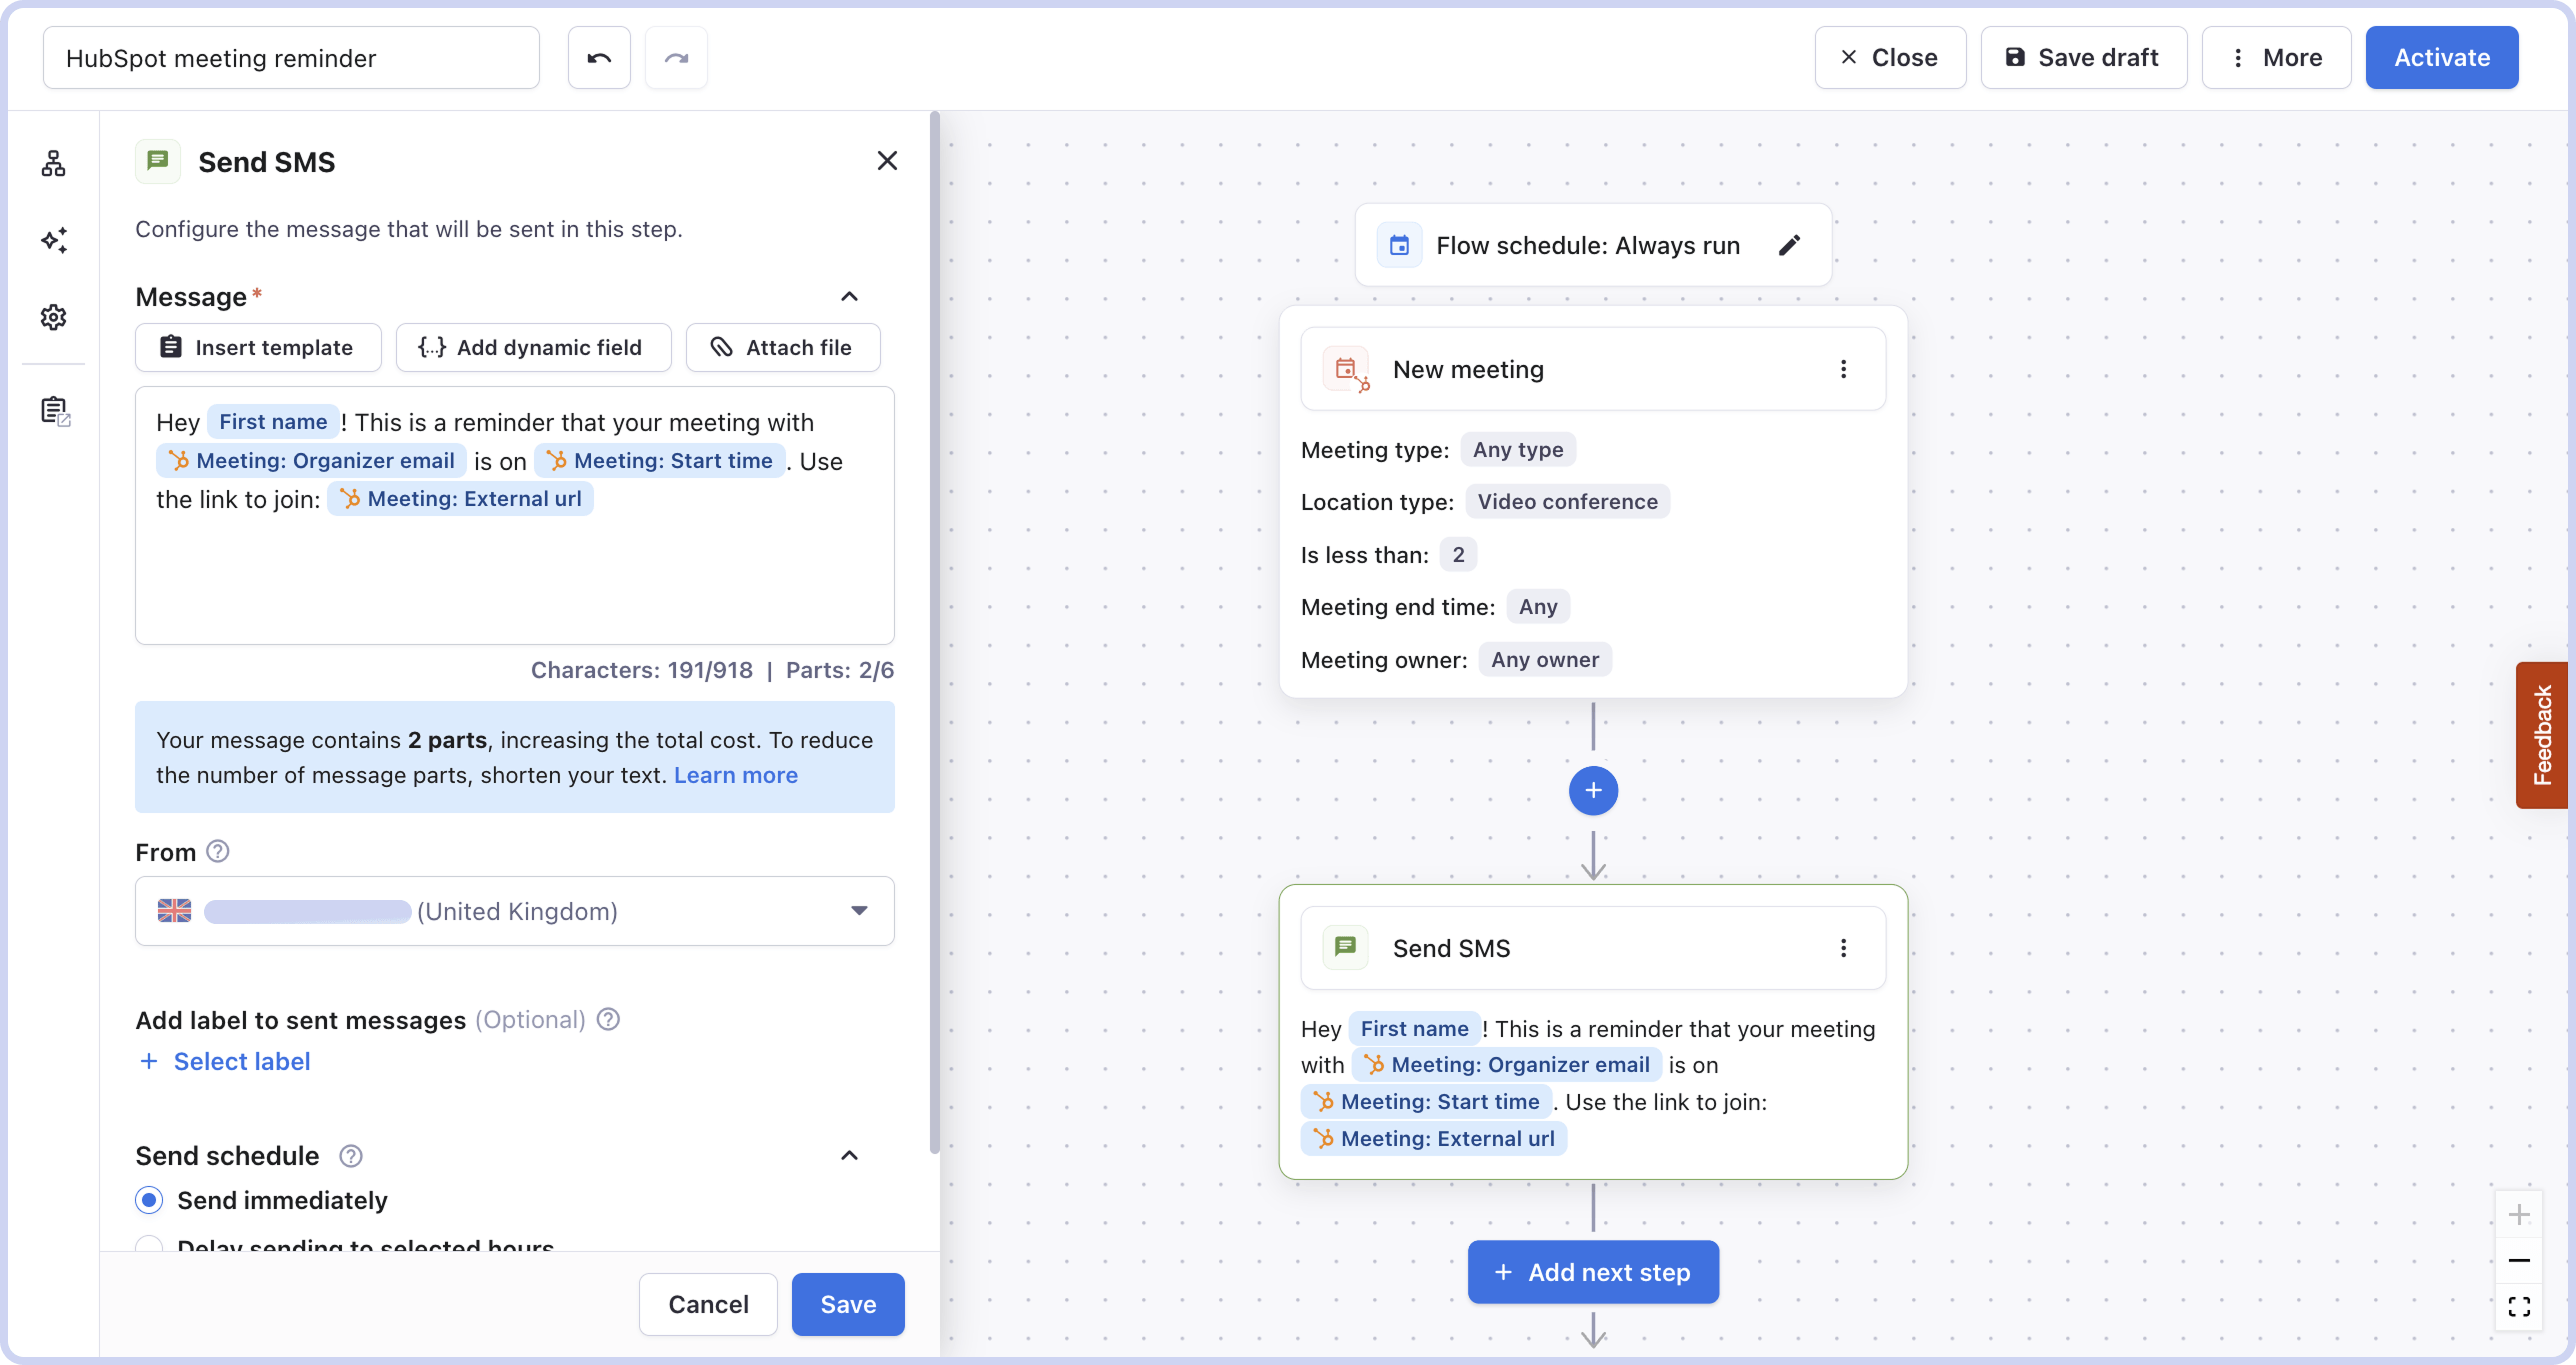2576x1365 pixels.
Task: Collapse the Send schedule section
Action: pos(849,1155)
